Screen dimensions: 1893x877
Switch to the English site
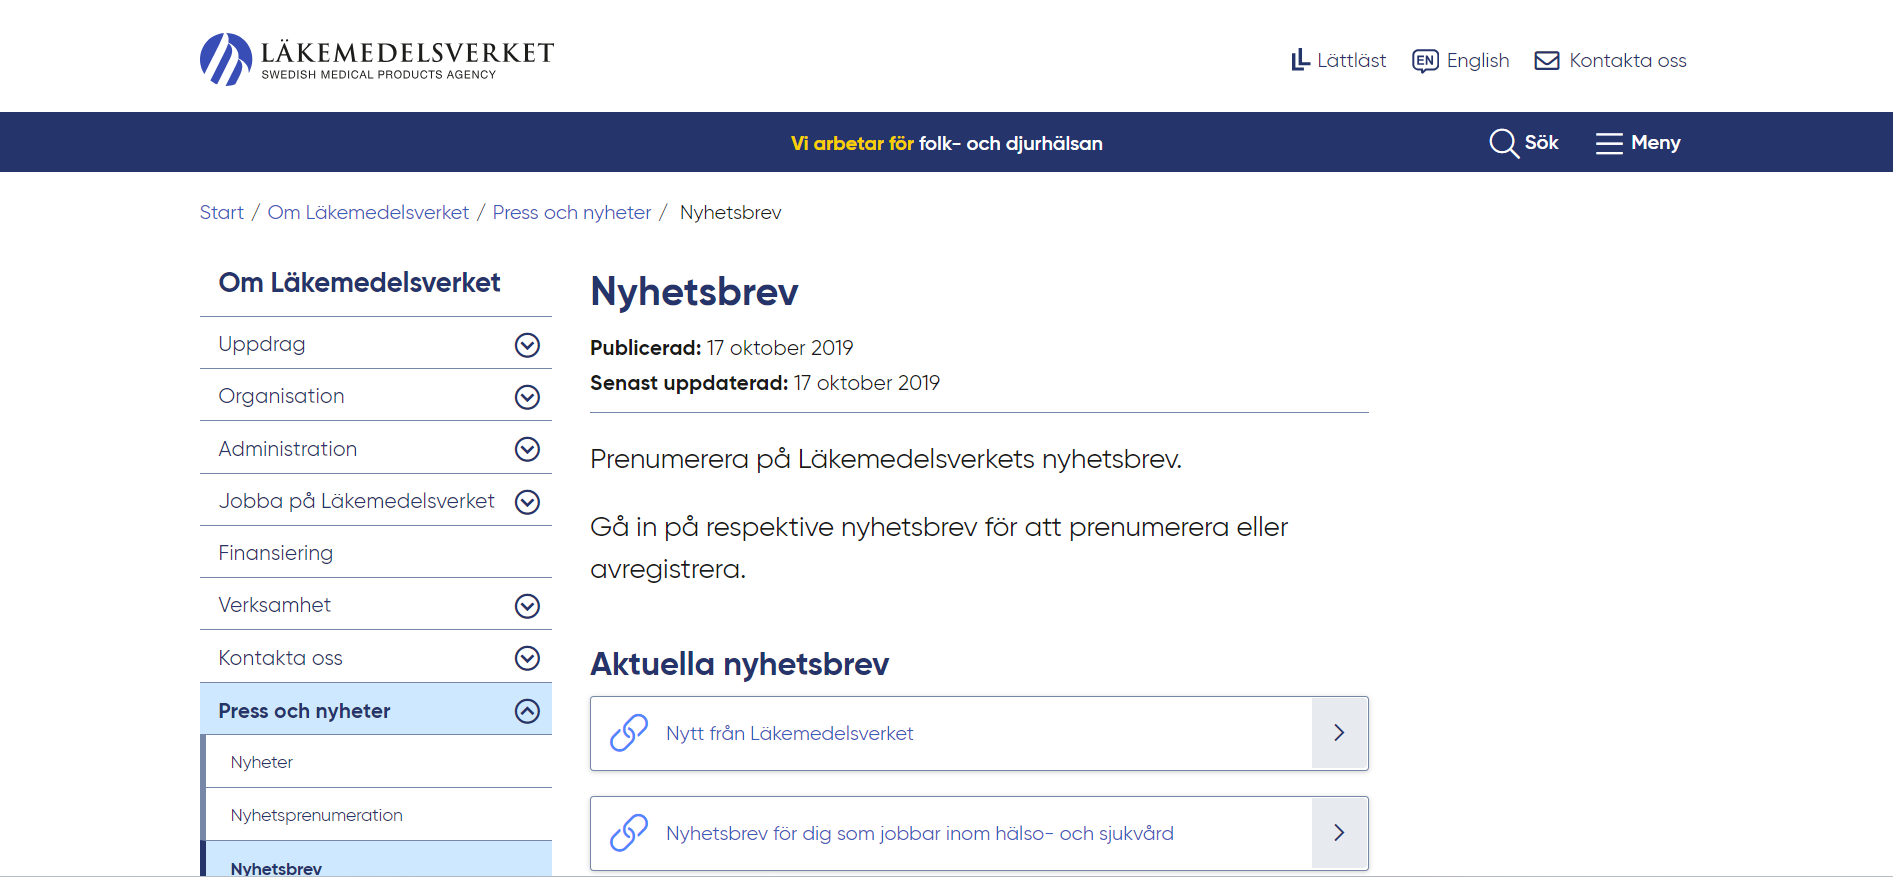[x=1478, y=60]
